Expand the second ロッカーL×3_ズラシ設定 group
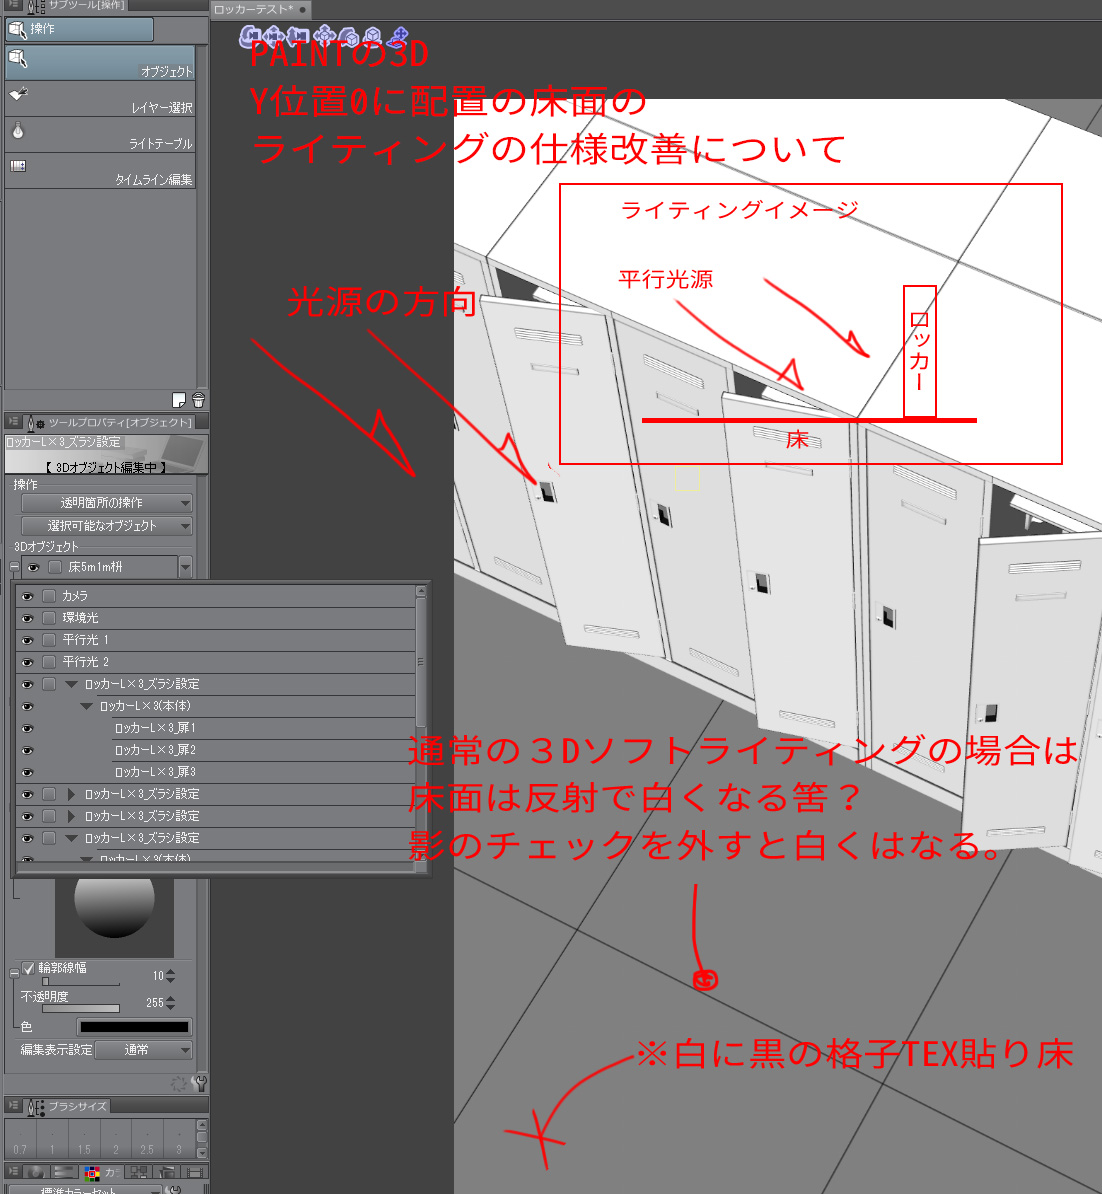Screen dimensions: 1102x1194 tap(71, 794)
